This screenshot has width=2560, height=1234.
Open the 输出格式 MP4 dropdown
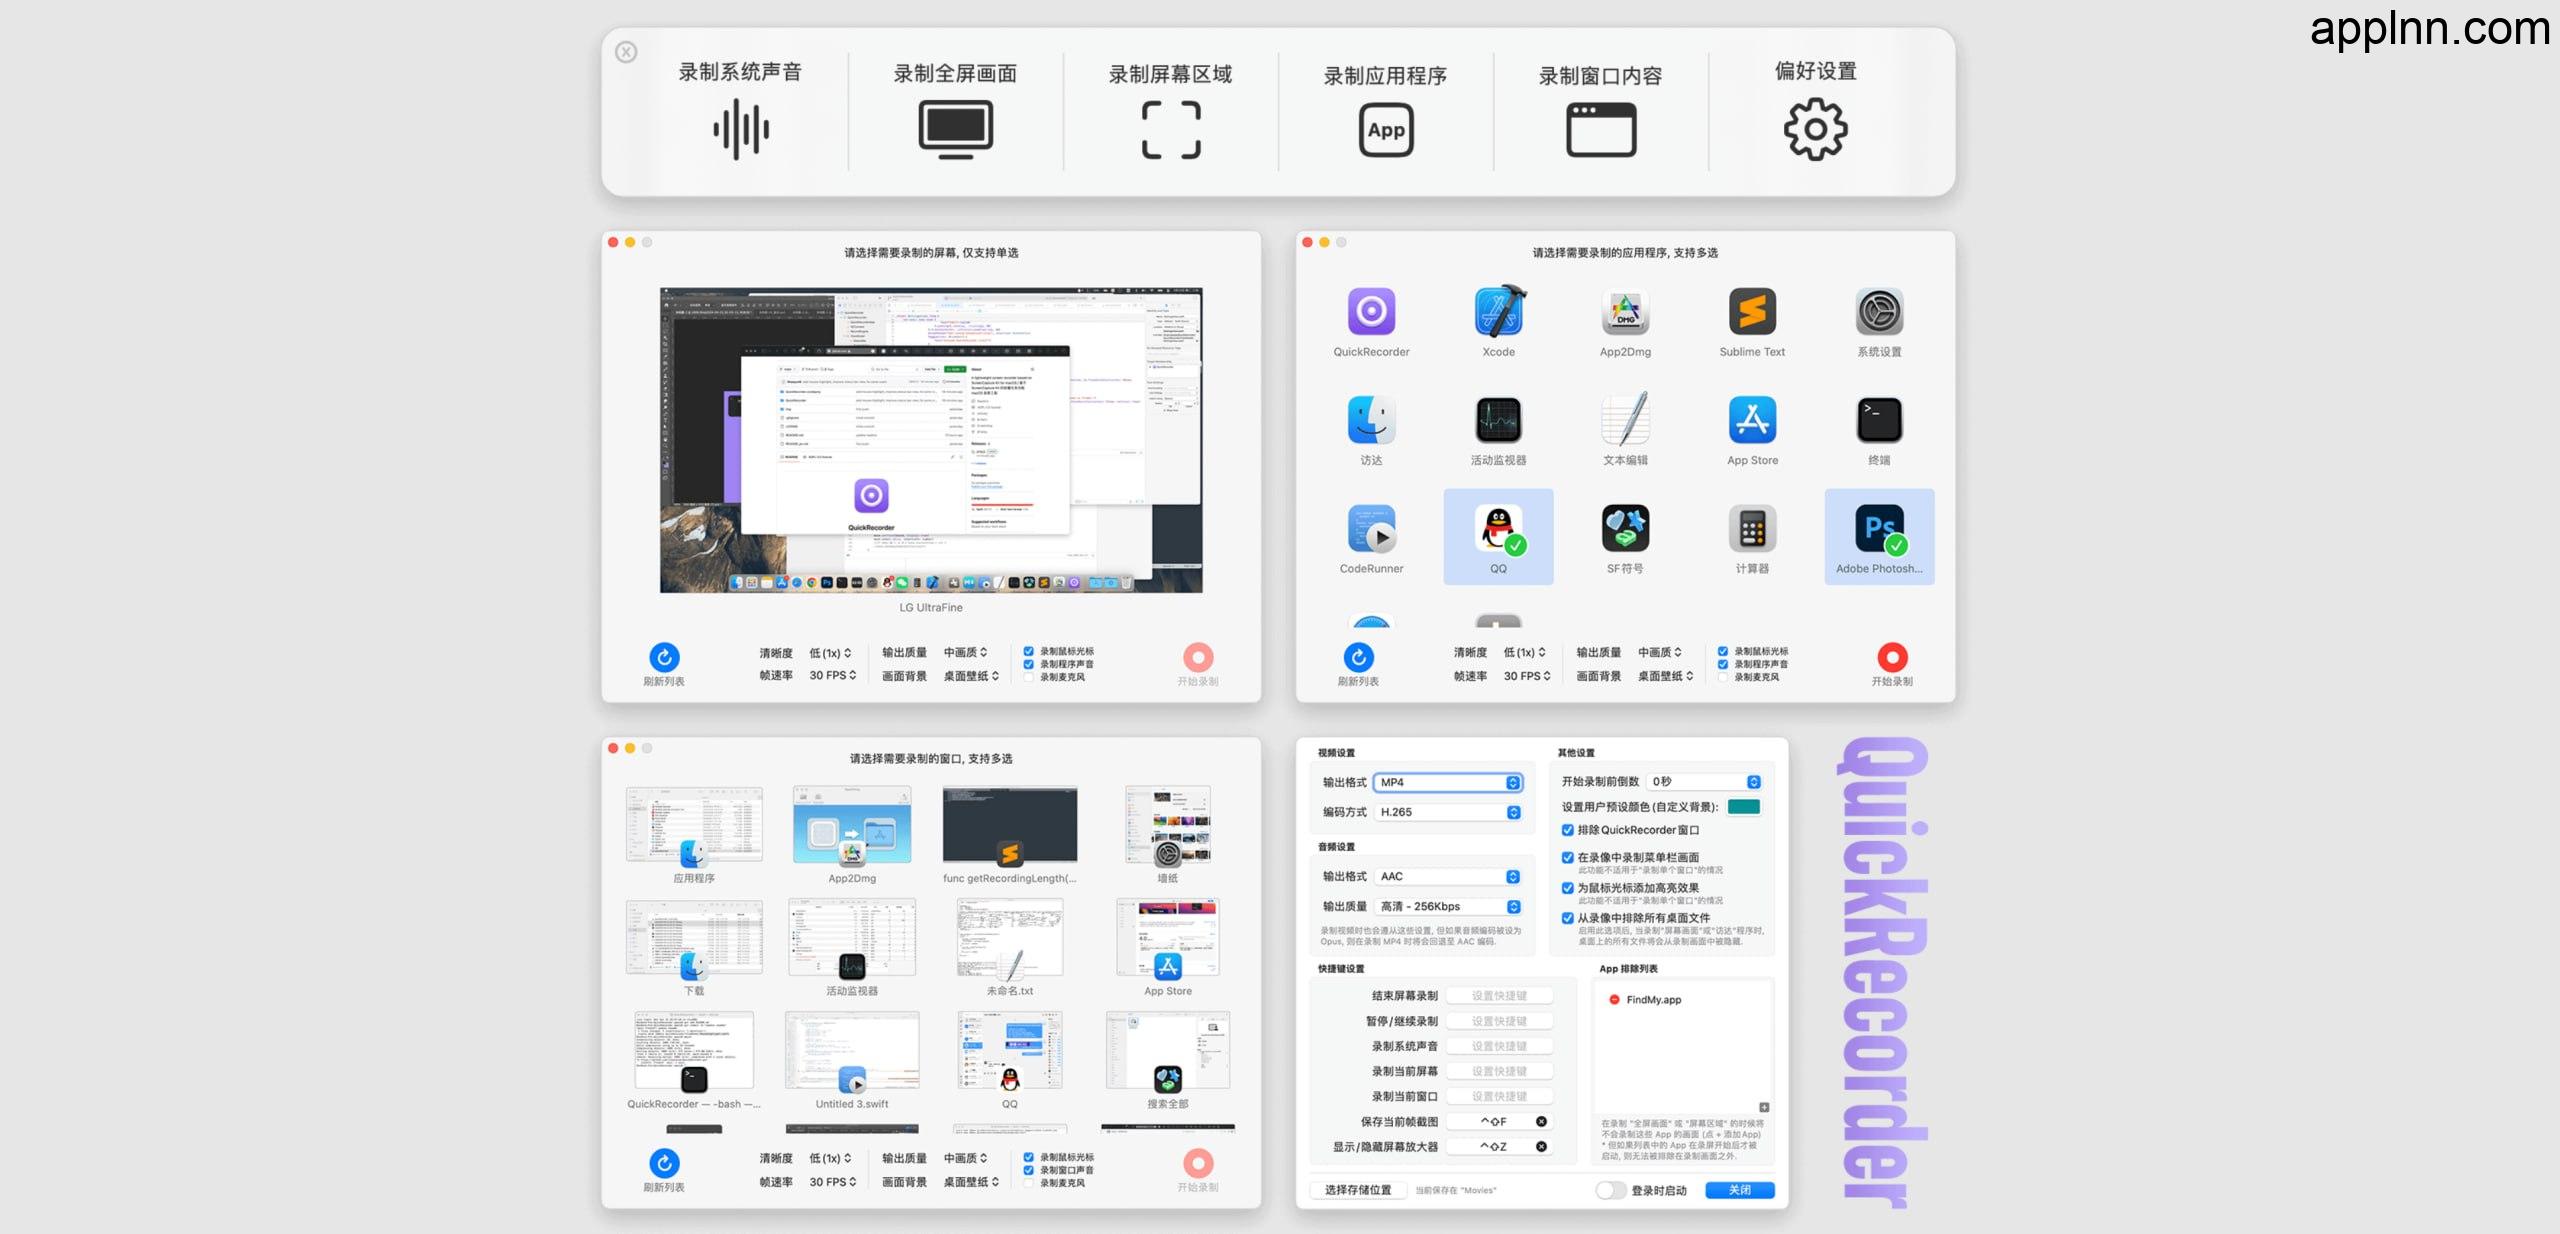pos(1449,783)
